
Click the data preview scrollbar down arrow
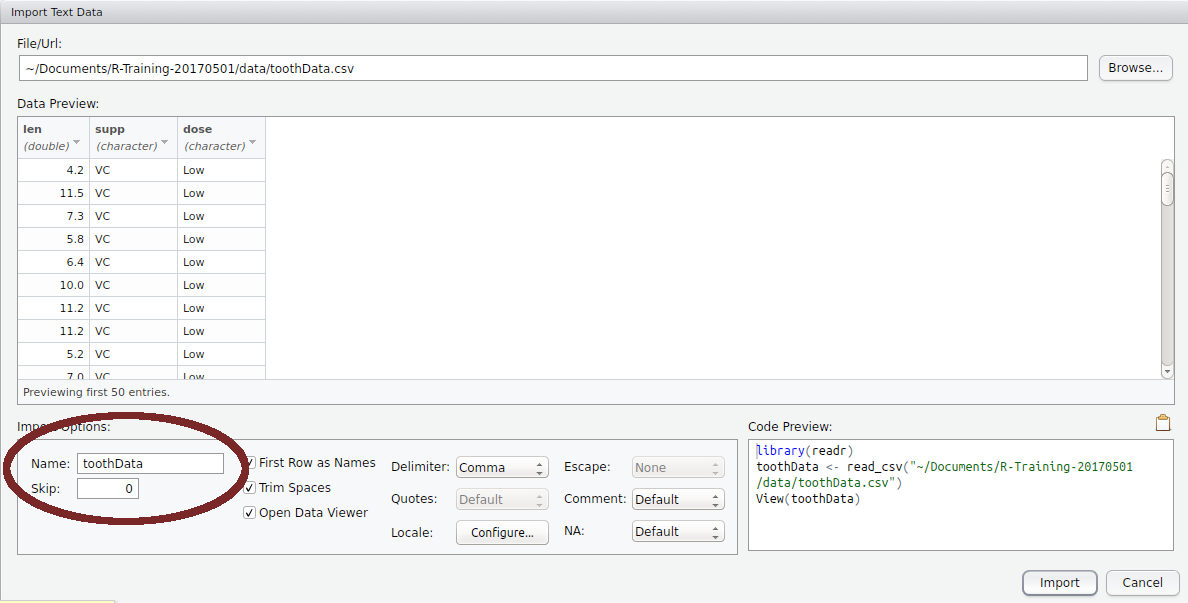[x=1167, y=371]
